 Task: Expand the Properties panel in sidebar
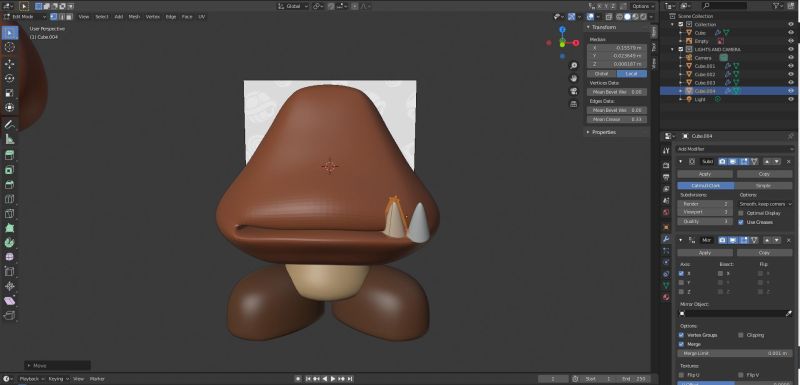(x=588, y=132)
